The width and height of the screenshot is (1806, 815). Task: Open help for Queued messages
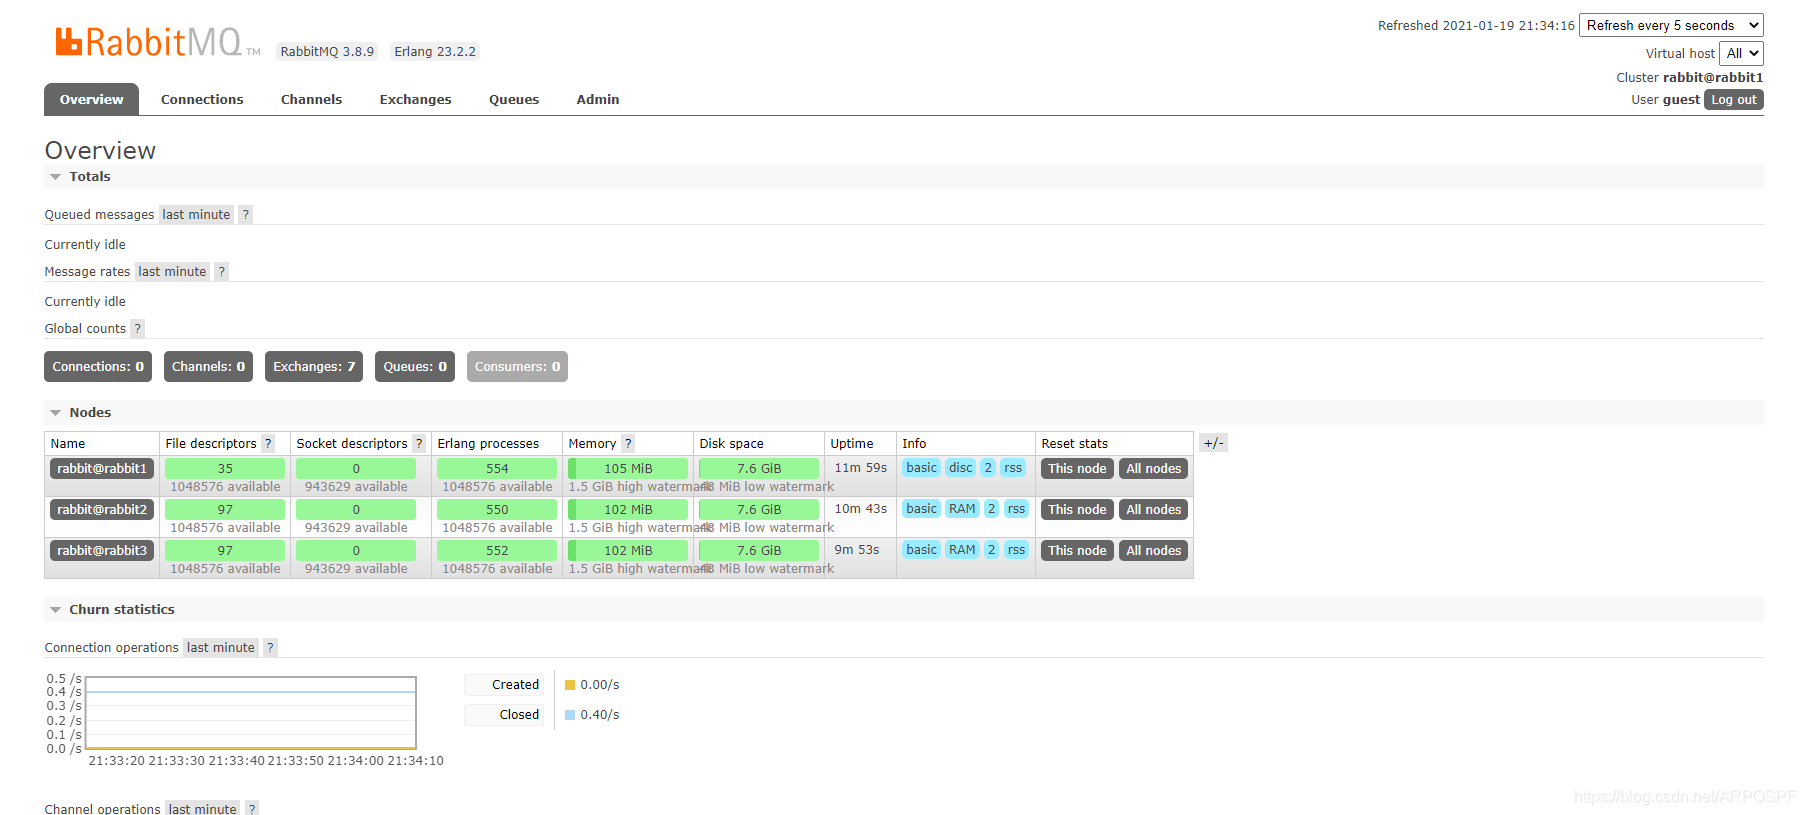[x=246, y=214]
